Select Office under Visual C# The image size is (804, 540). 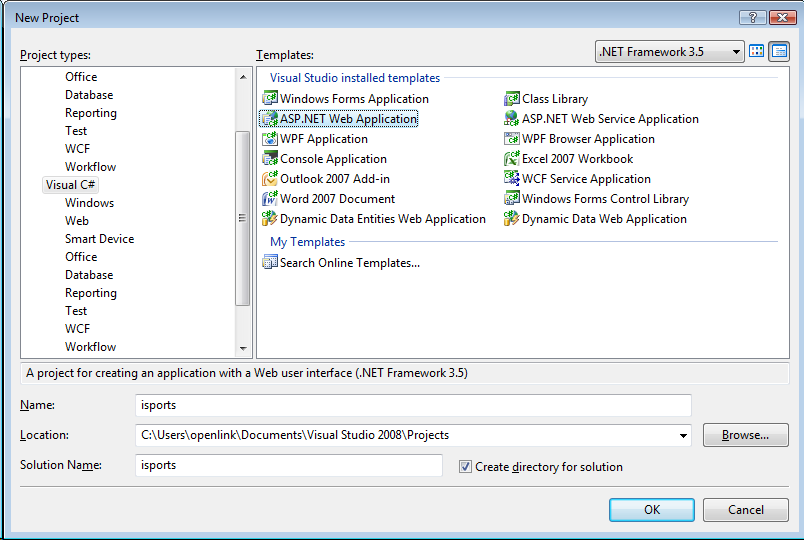[x=81, y=256]
